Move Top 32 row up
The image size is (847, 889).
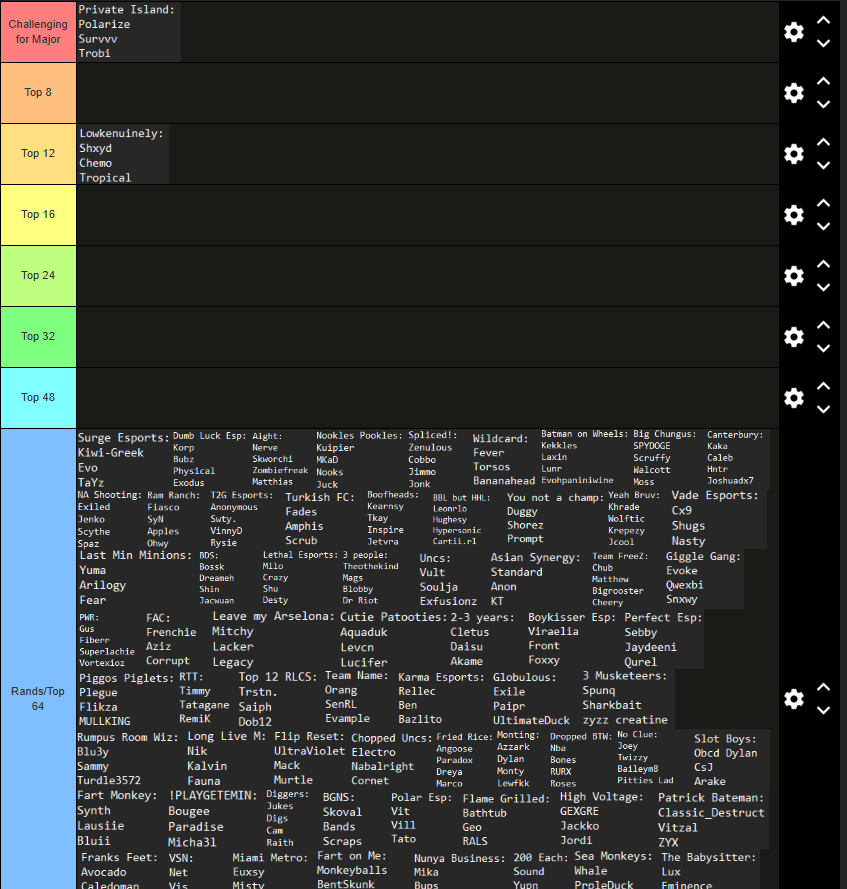pos(823,325)
